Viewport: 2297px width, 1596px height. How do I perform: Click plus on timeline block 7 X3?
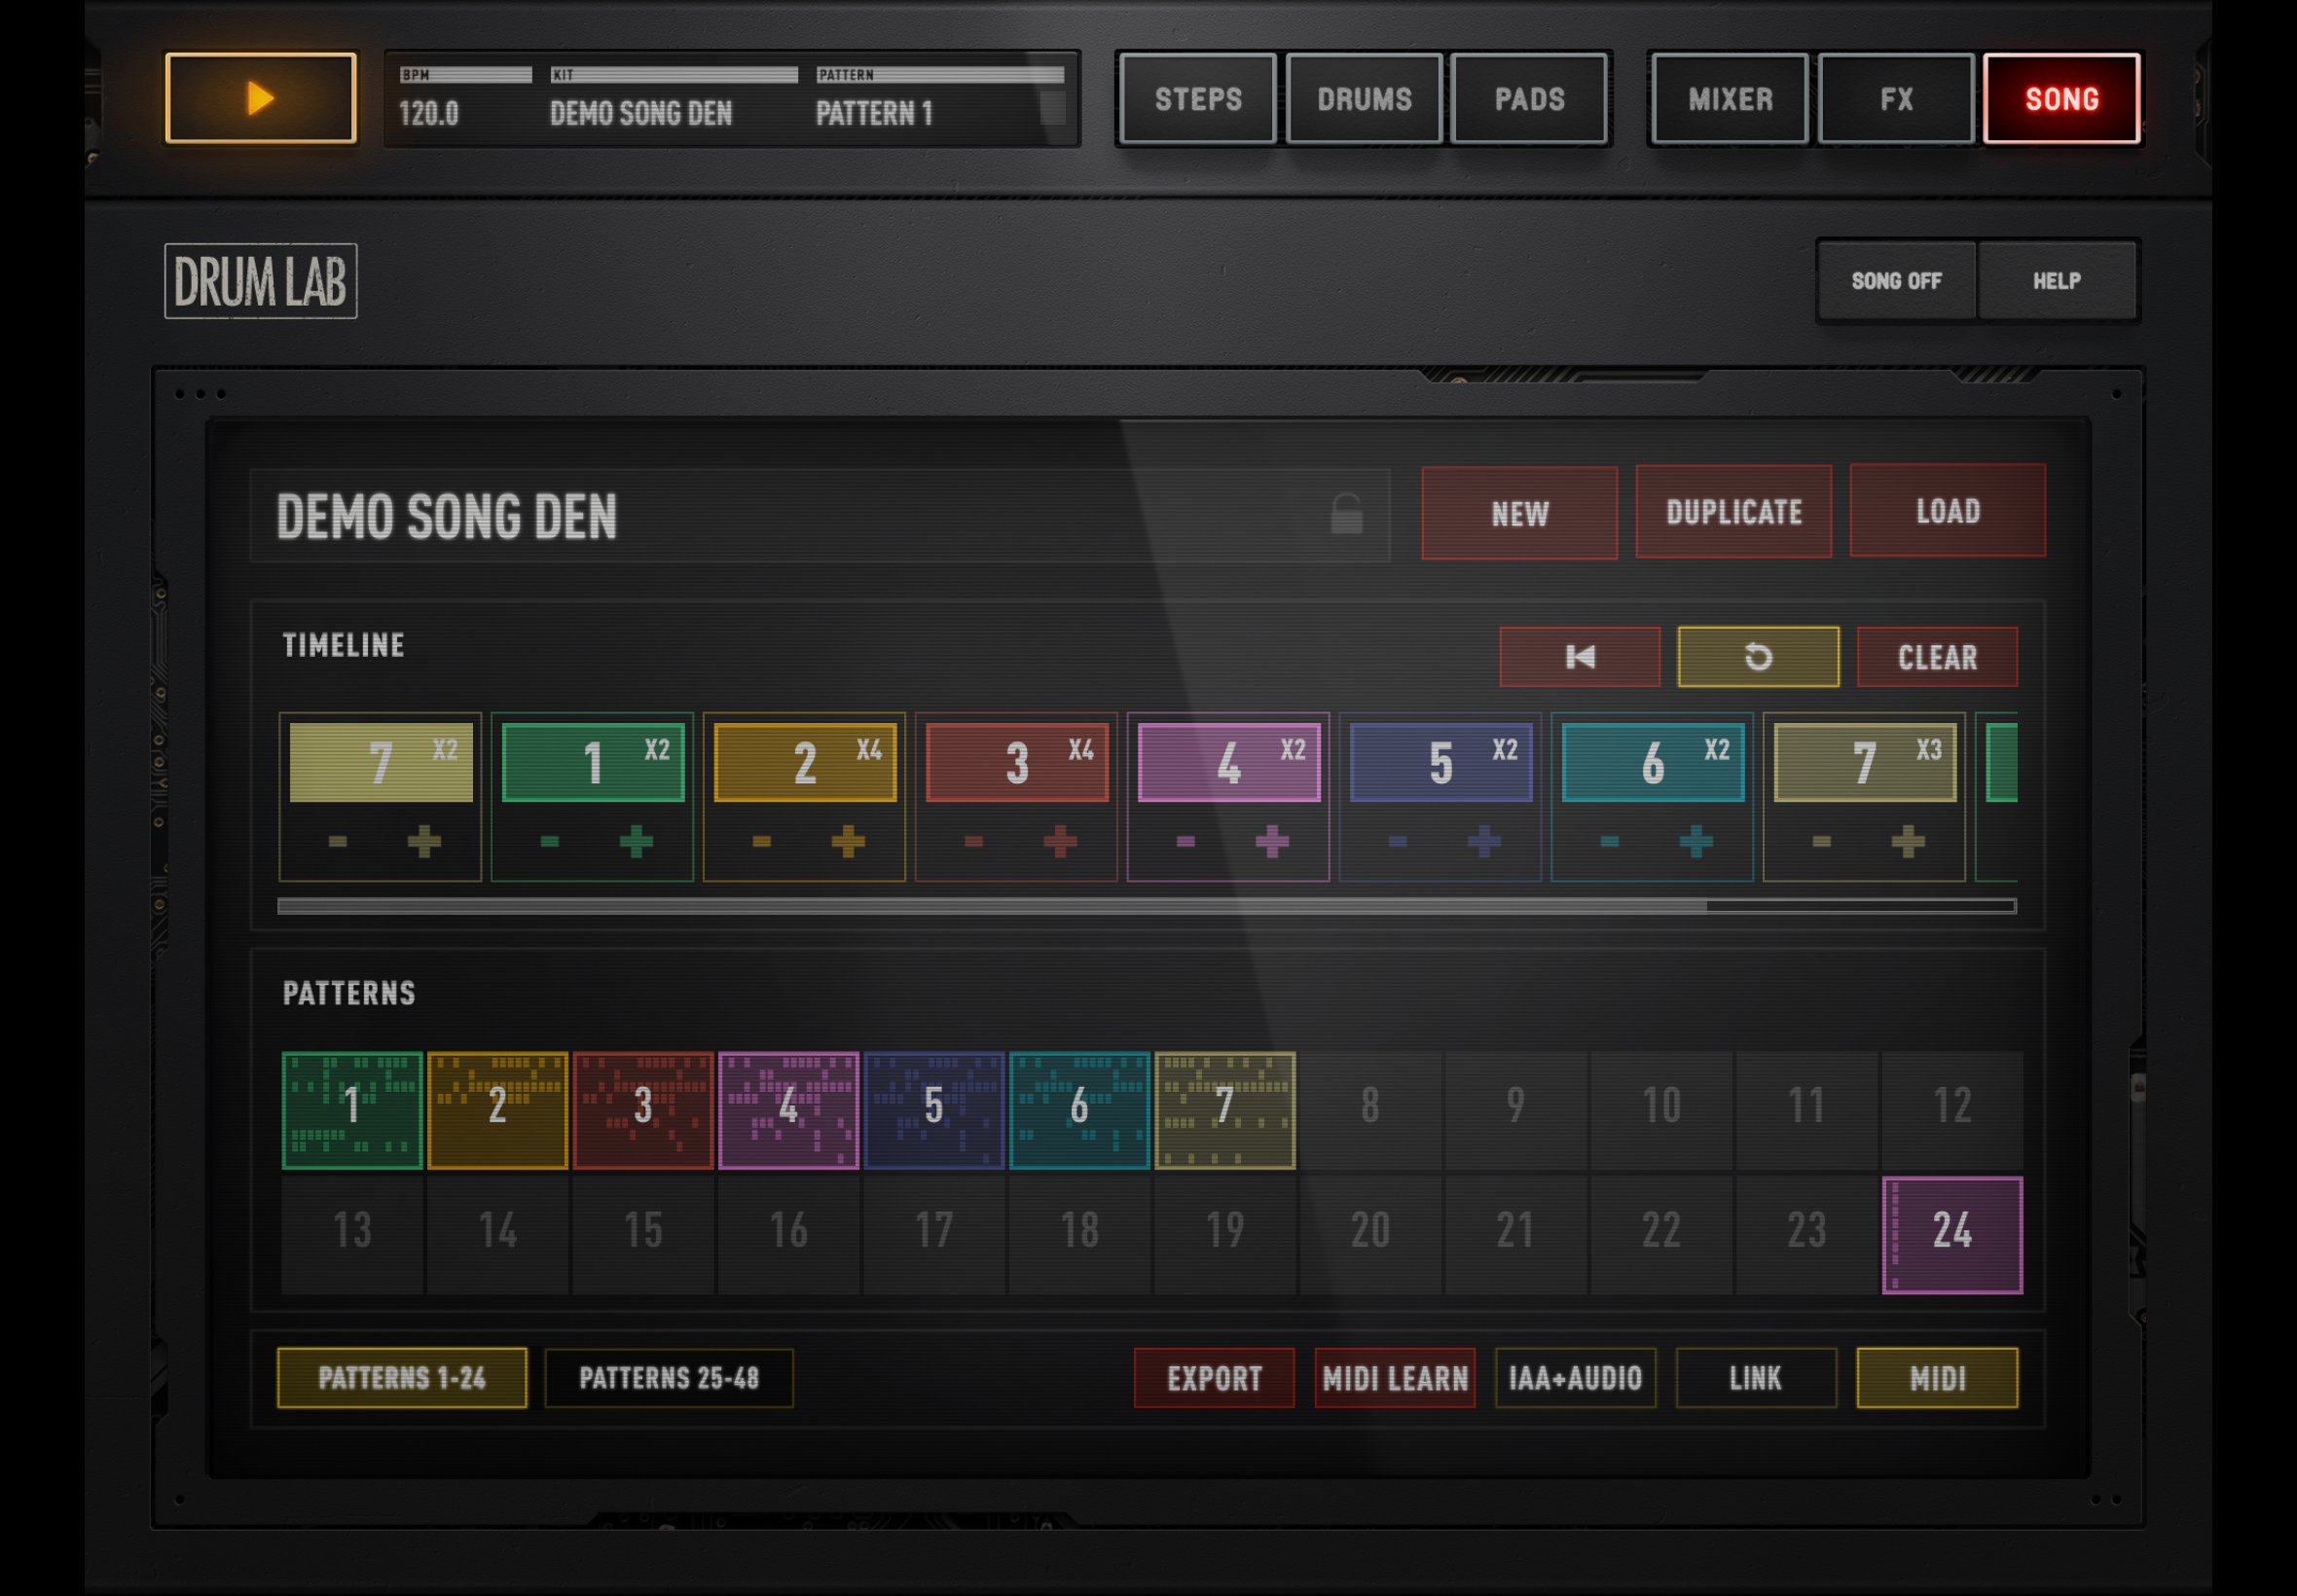click(1908, 841)
